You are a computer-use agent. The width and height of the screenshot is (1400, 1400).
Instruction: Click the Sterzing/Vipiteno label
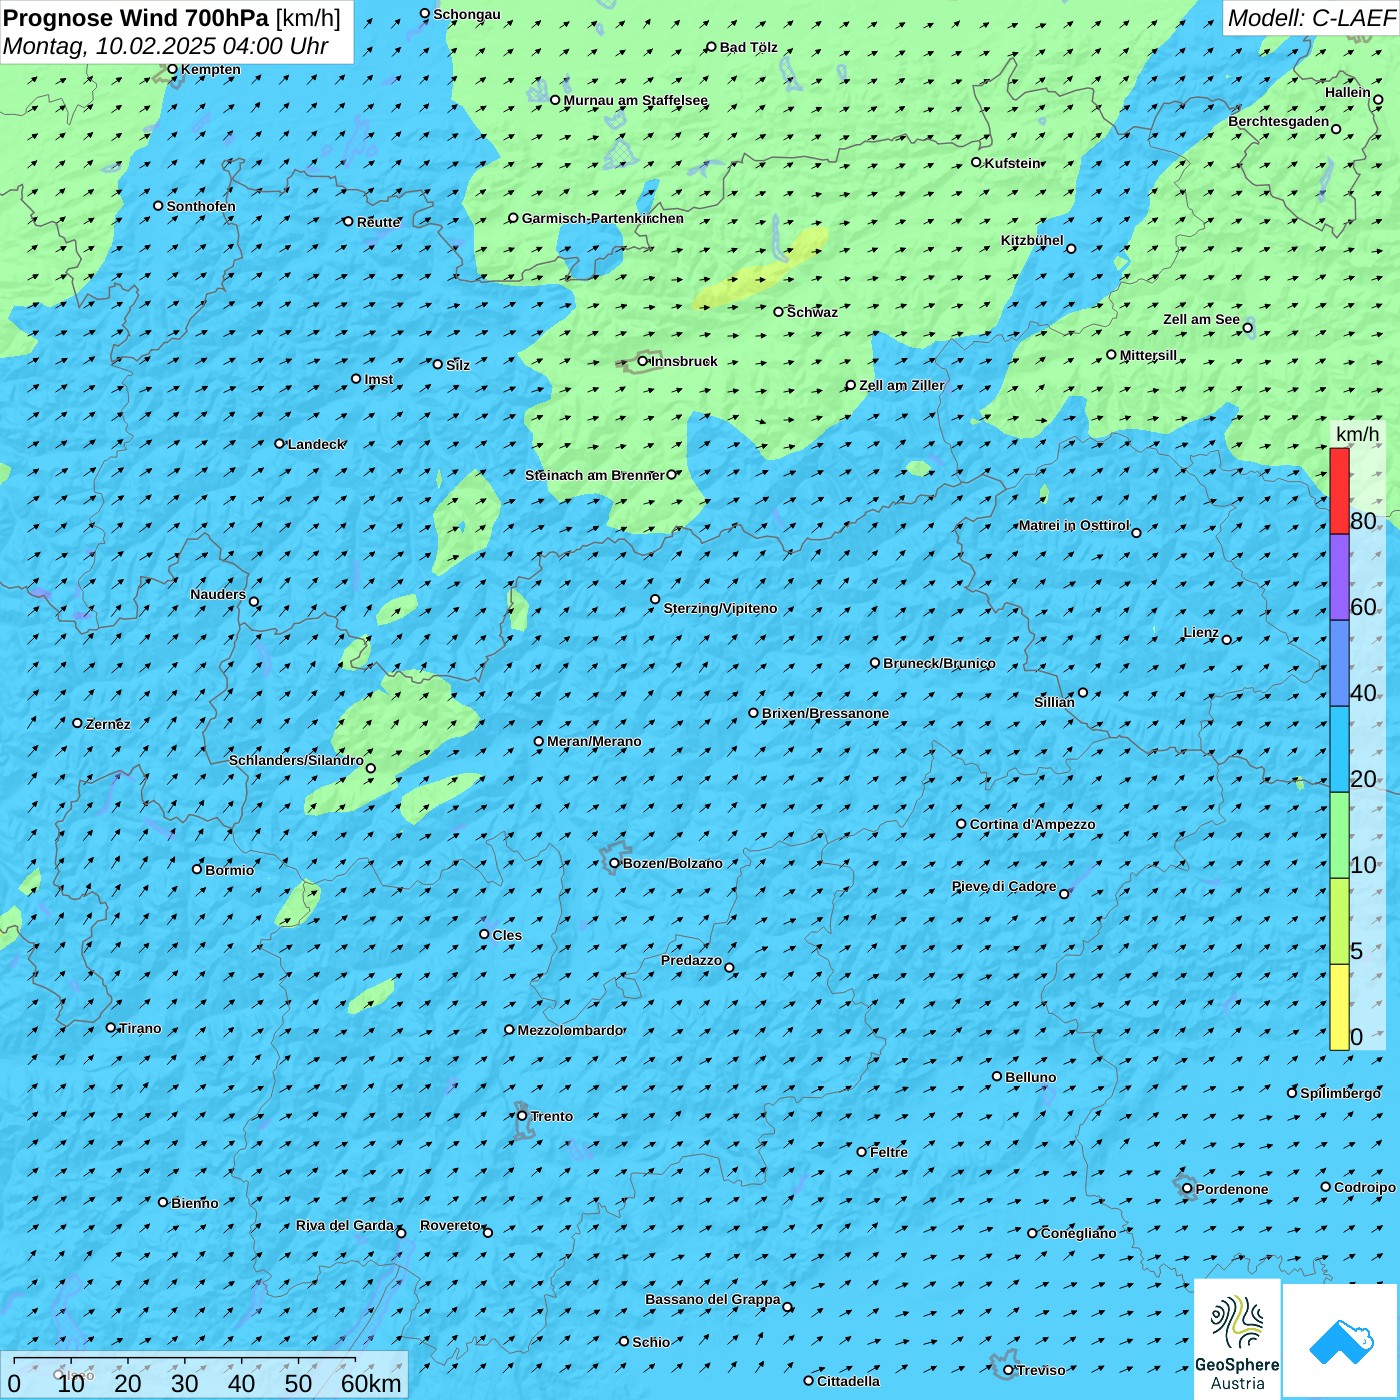click(x=720, y=608)
